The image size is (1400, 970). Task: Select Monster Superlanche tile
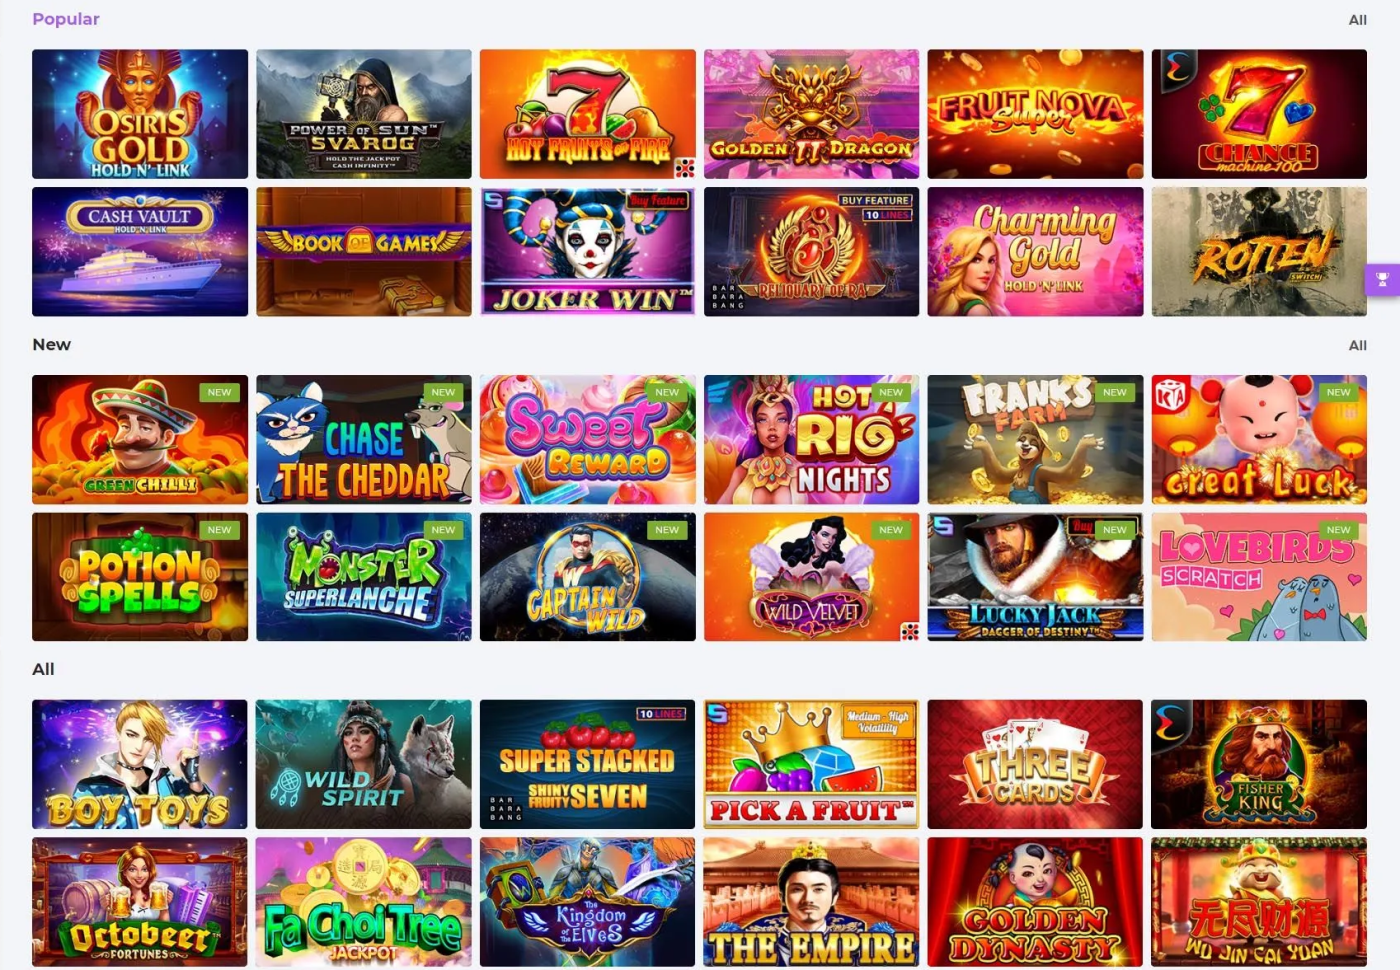pos(364,577)
